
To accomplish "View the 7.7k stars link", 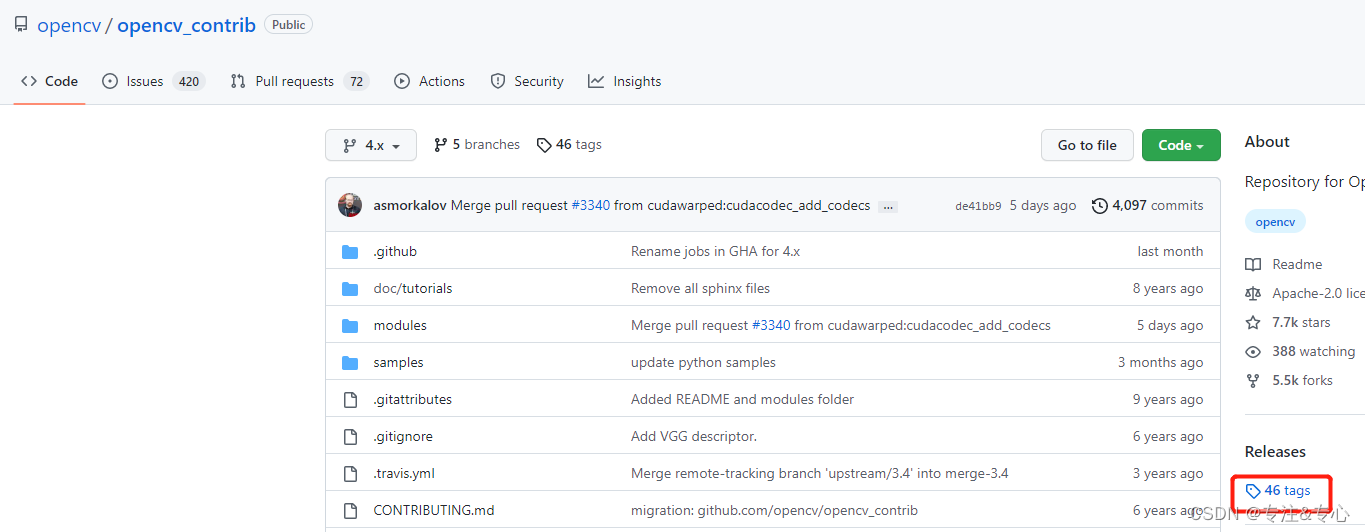I will [x=1301, y=322].
